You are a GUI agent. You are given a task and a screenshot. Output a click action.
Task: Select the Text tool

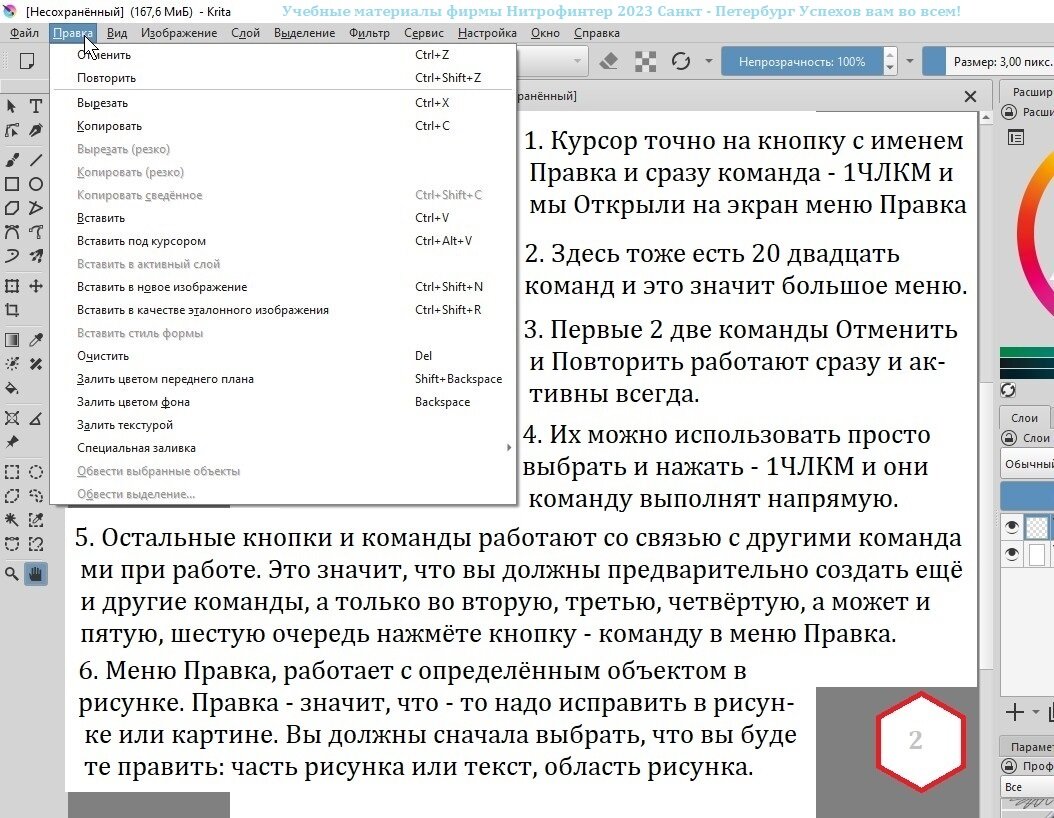35,106
